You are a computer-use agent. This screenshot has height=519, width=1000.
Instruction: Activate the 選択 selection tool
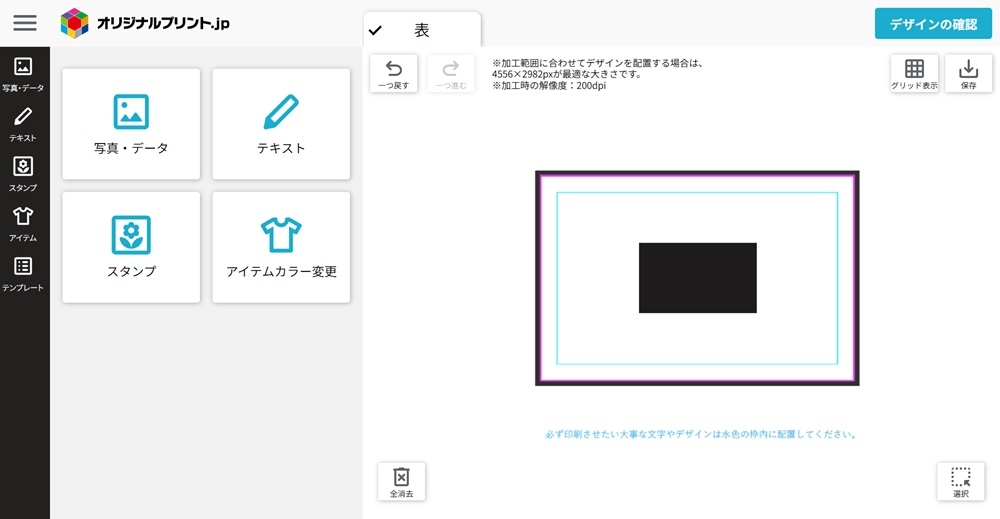point(960,481)
